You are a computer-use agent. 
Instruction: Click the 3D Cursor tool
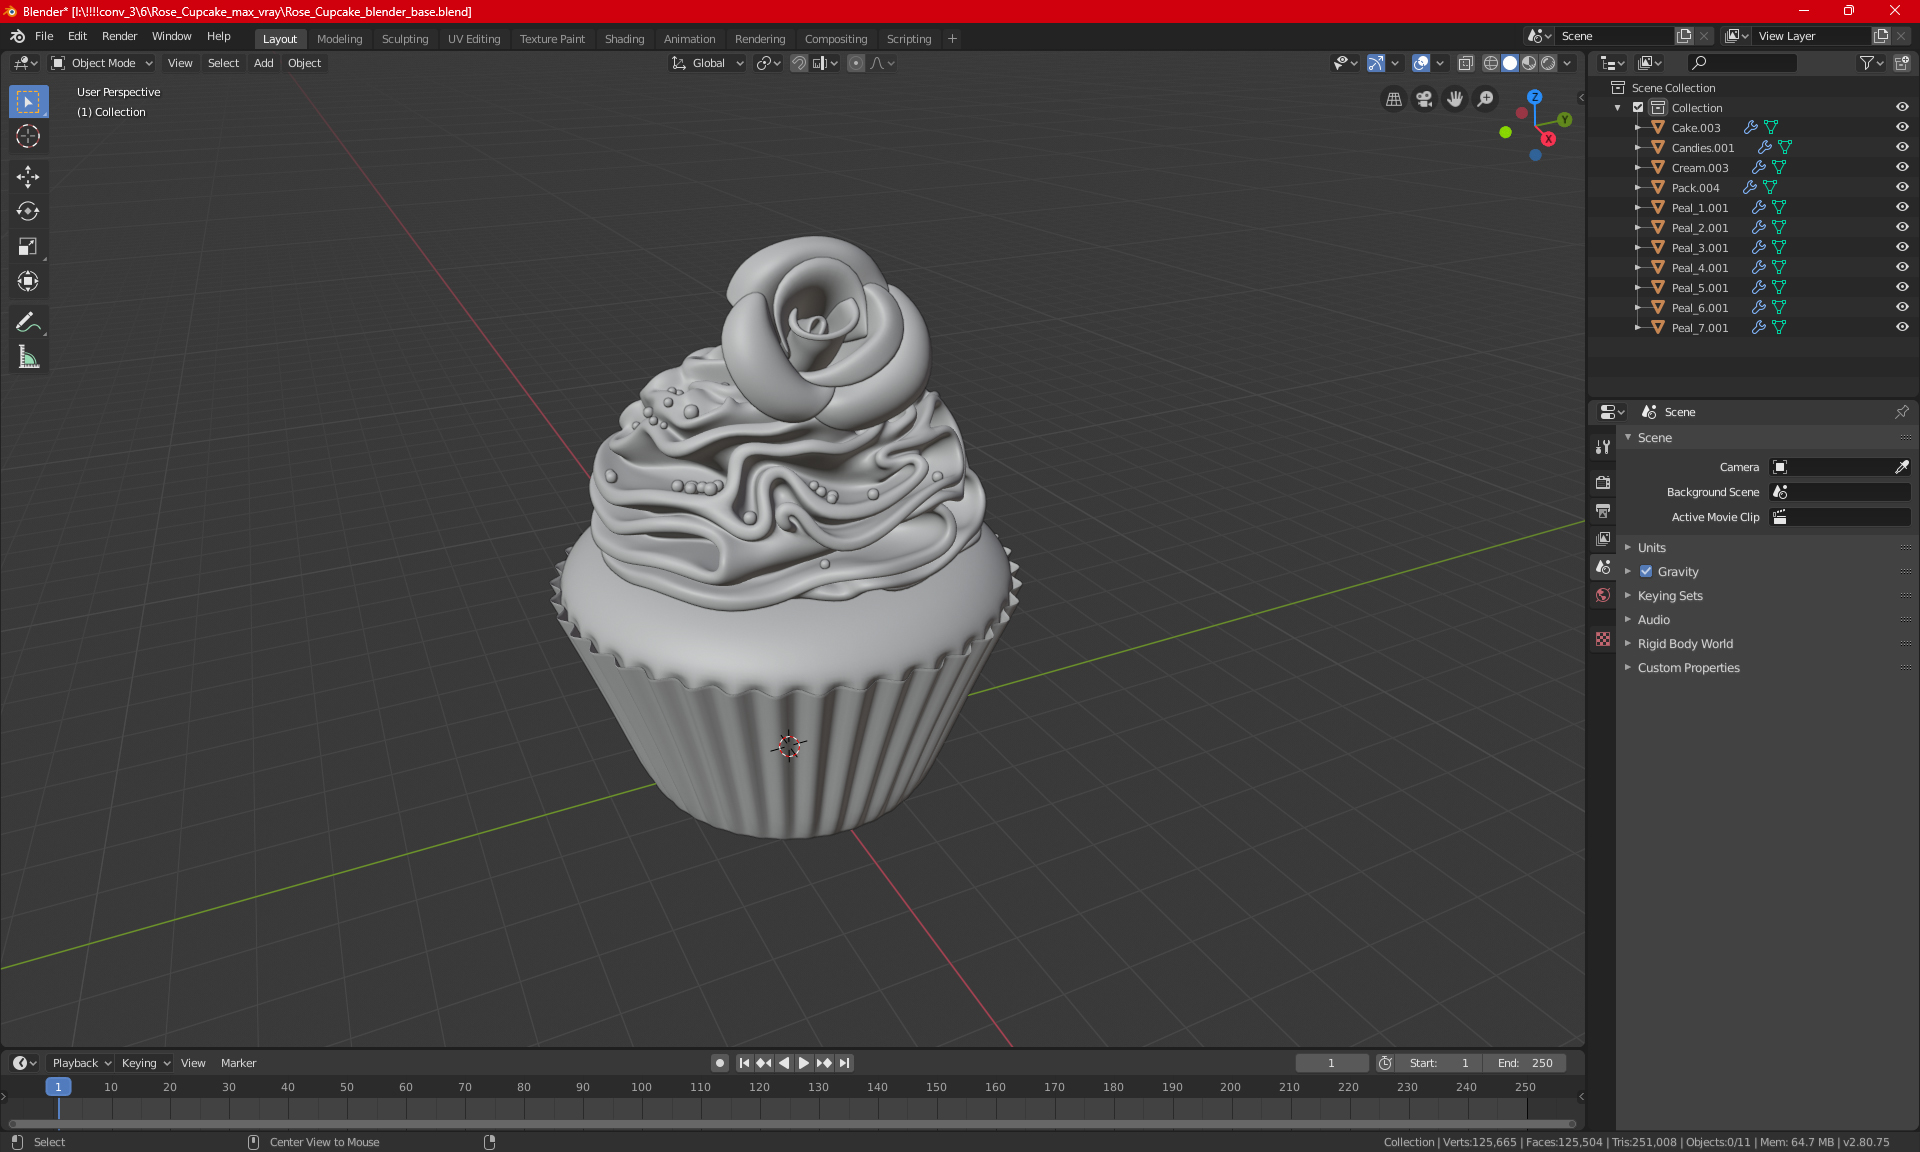pos(28,137)
